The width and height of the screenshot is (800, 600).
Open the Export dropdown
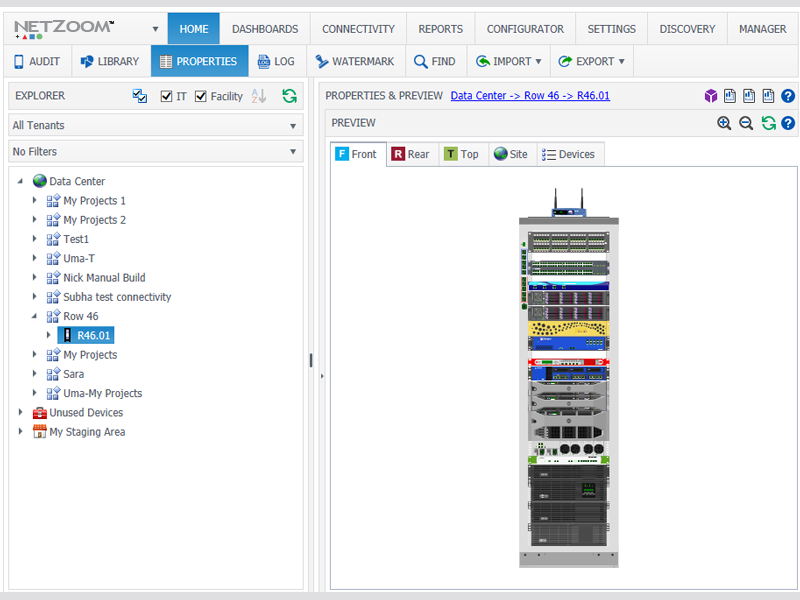[x=591, y=61]
